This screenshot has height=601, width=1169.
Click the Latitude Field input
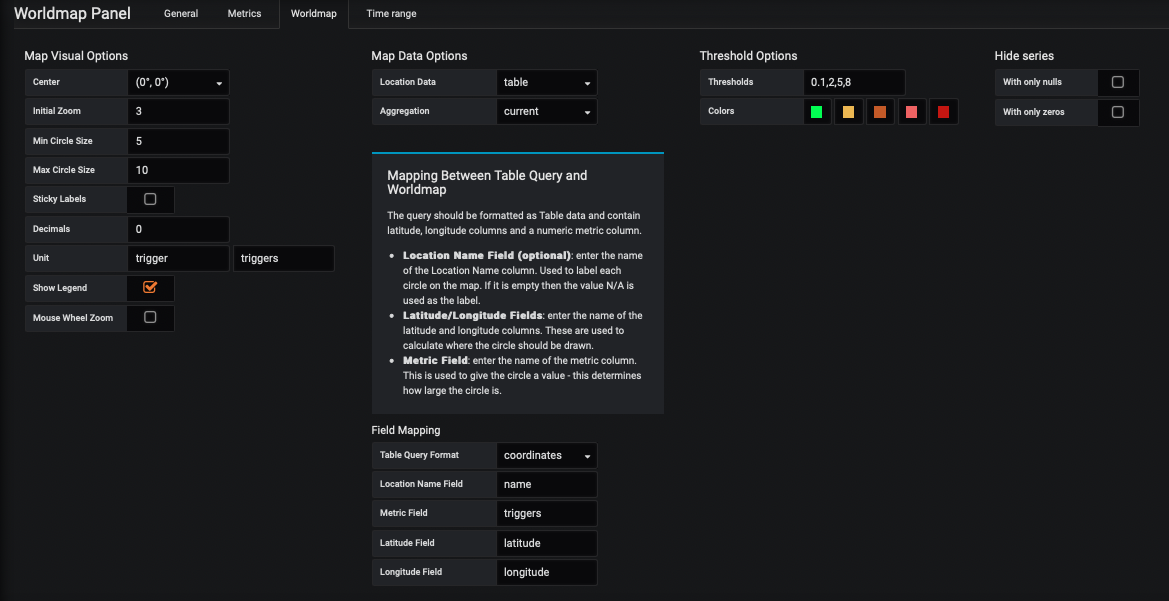[546, 542]
